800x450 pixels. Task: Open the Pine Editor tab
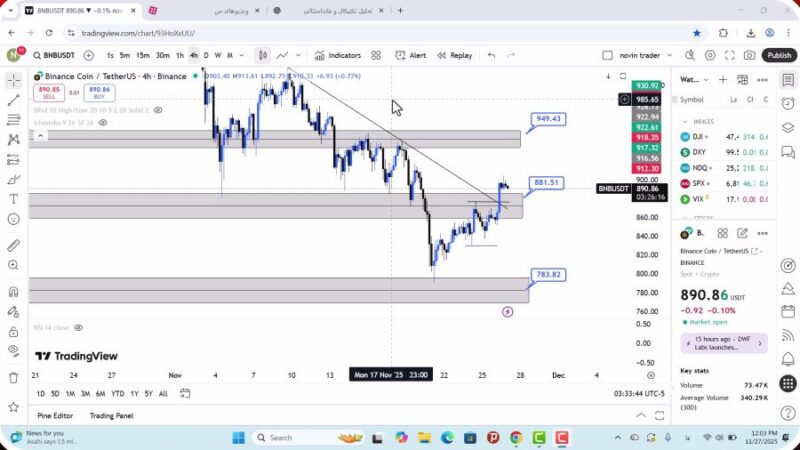[55, 415]
